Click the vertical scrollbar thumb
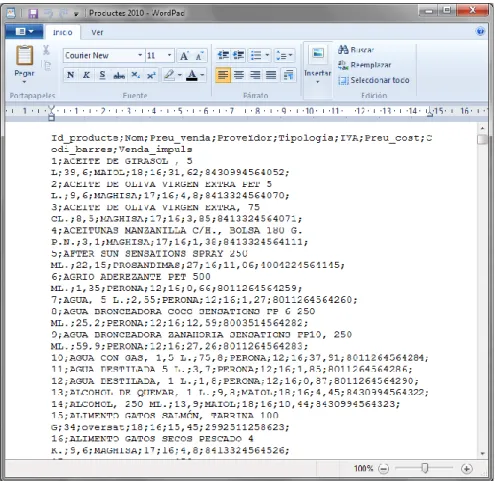 pyautogui.click(x=482, y=139)
